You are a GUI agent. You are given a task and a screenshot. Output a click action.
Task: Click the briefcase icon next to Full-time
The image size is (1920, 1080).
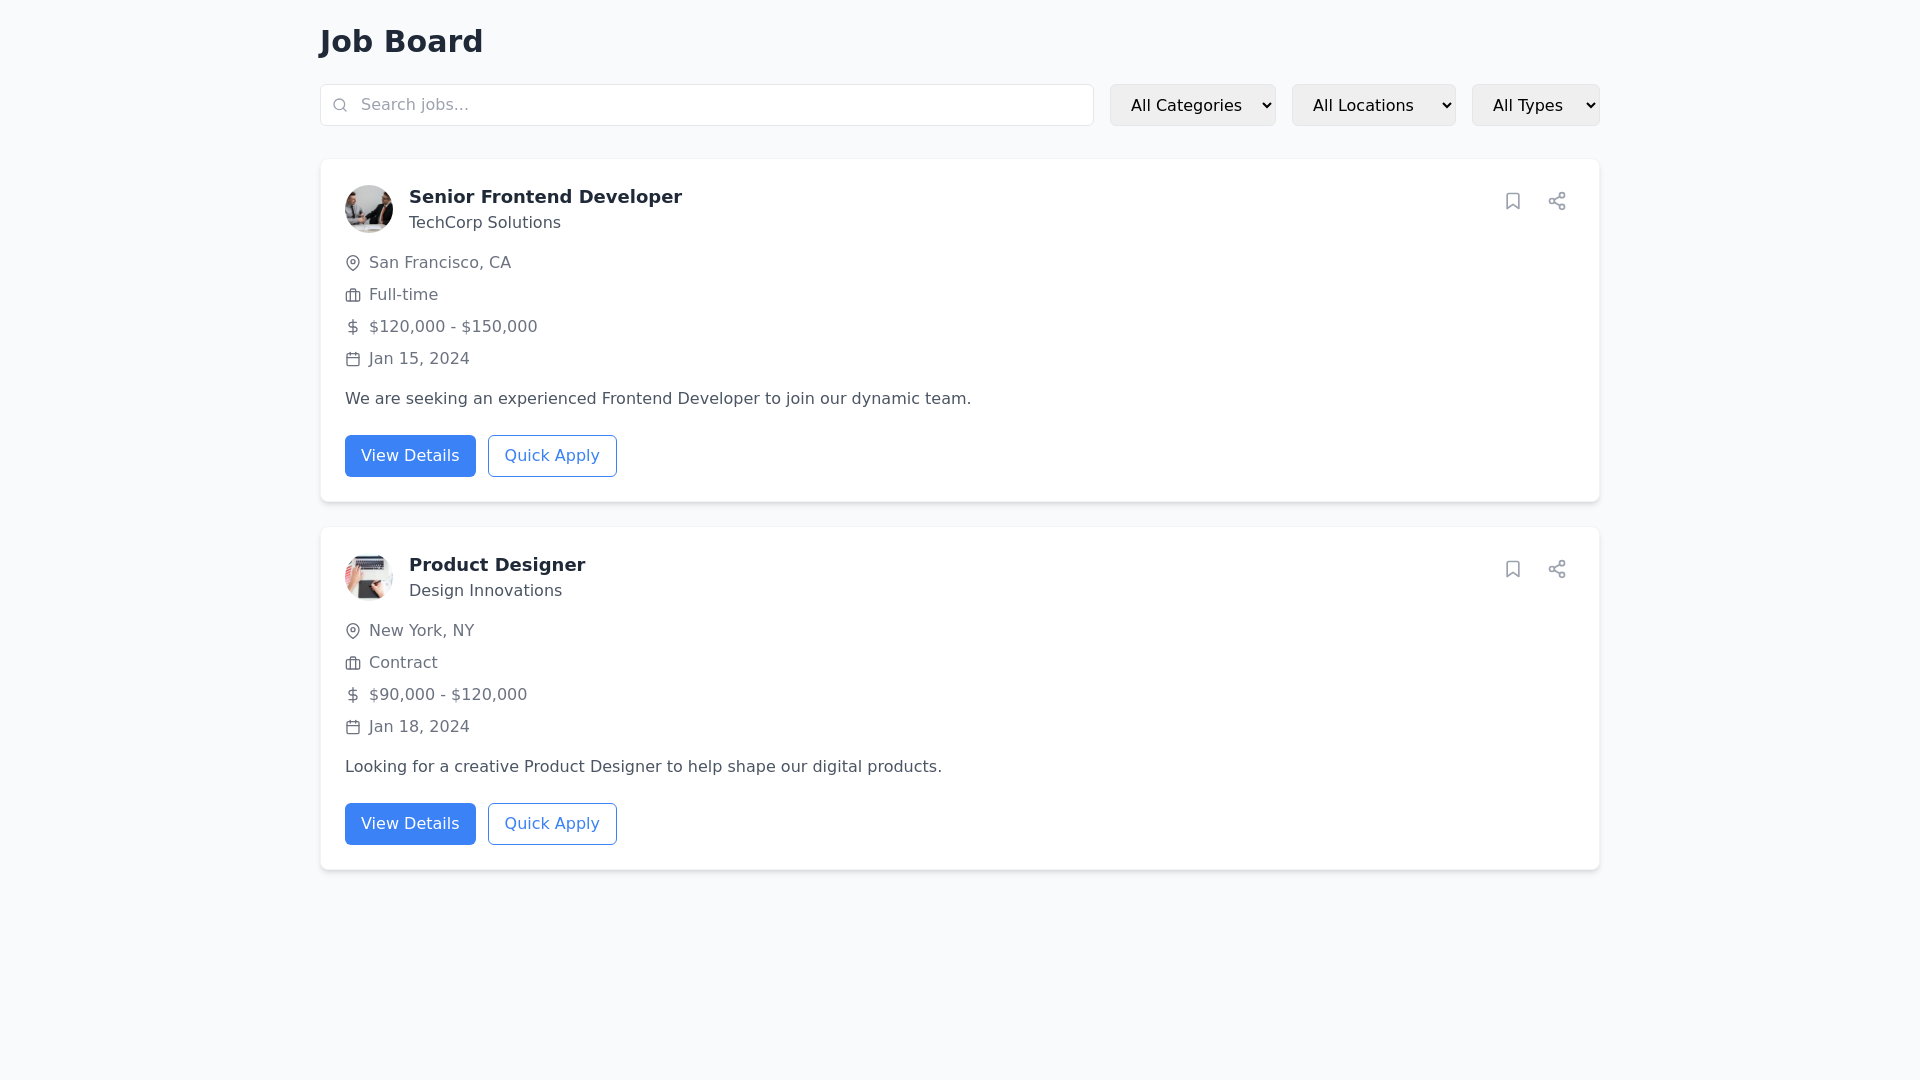[352, 294]
